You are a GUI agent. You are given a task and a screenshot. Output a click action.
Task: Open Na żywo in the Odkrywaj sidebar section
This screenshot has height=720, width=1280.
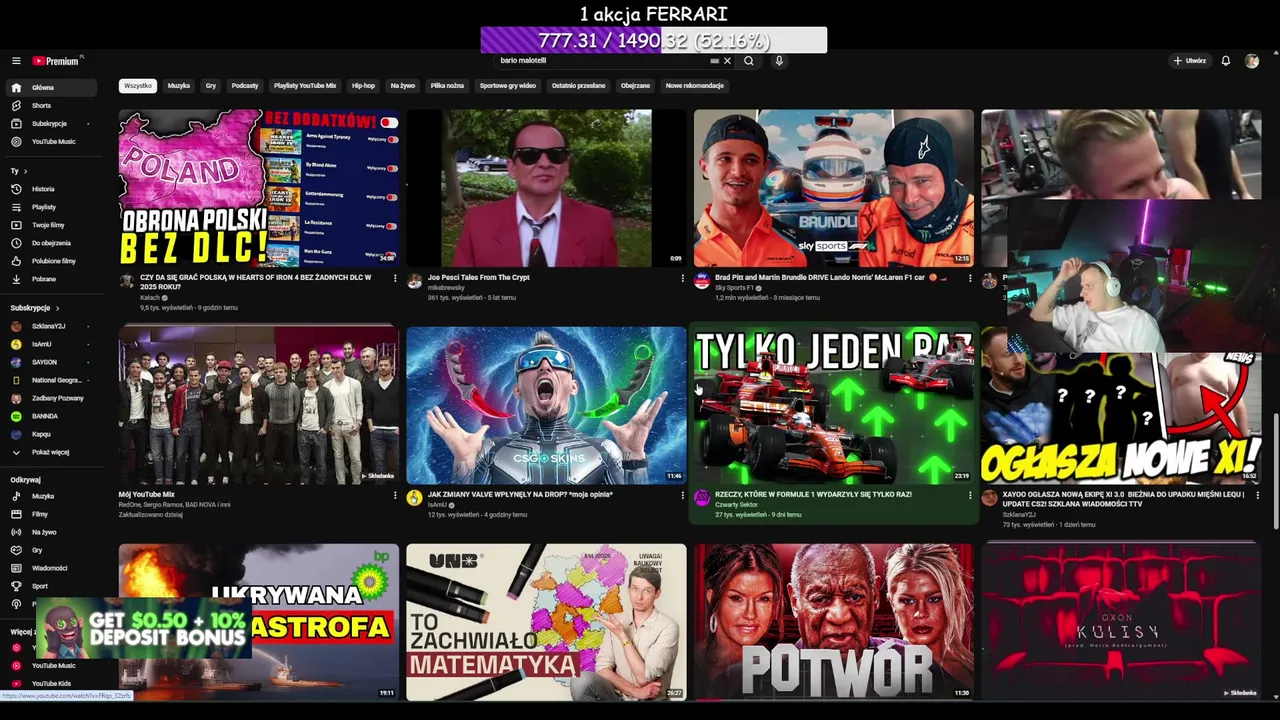(50, 532)
